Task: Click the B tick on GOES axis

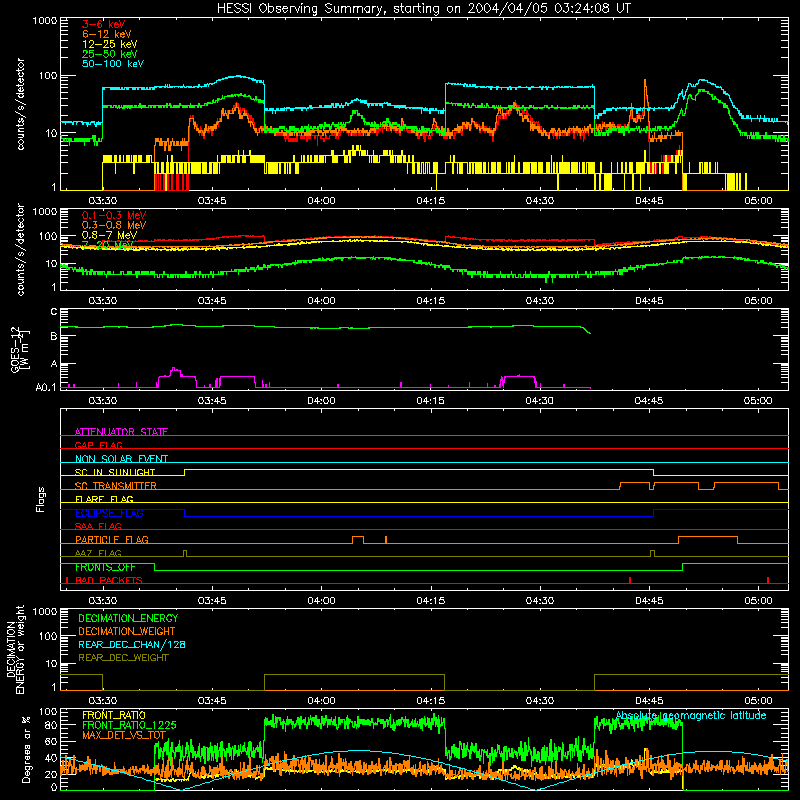Action: tap(54, 337)
